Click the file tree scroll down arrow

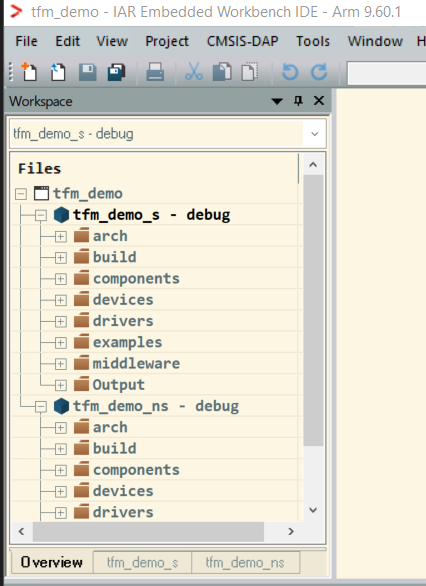tap(313, 510)
